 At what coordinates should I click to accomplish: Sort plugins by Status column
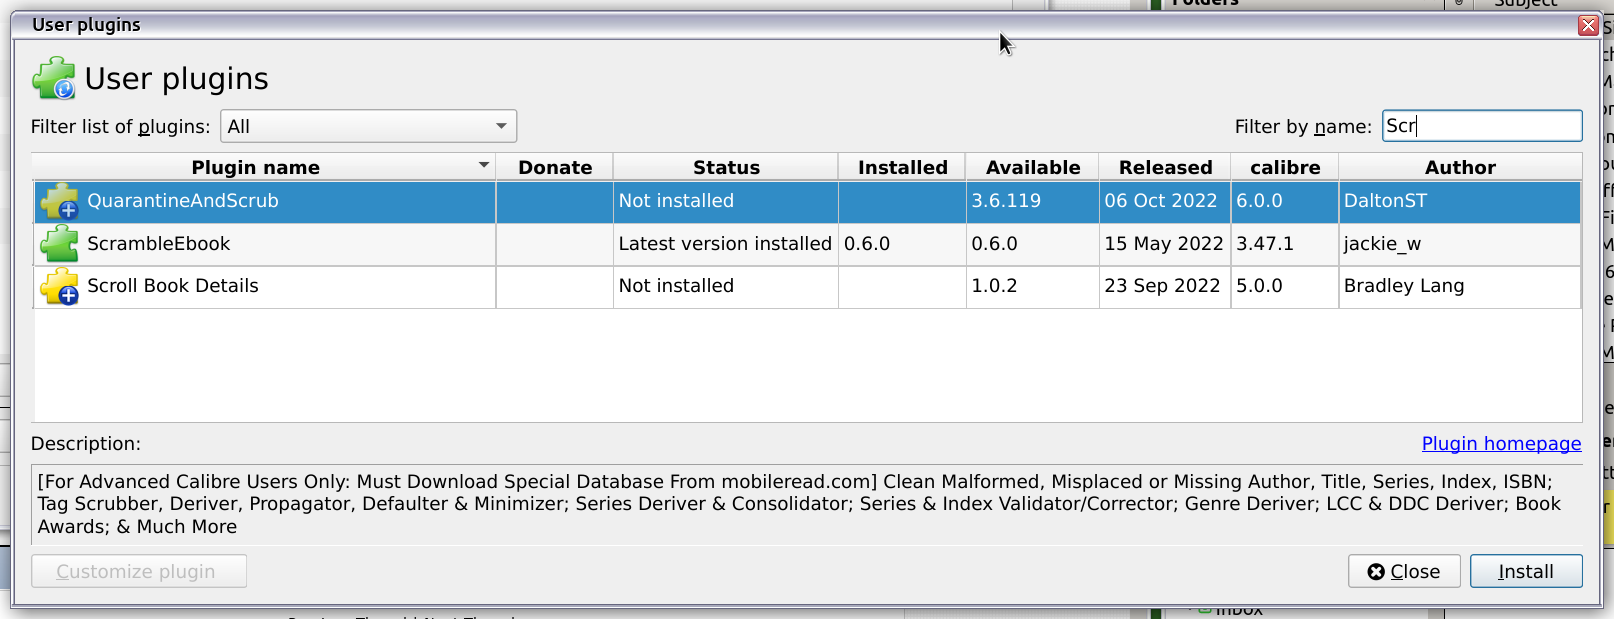click(x=726, y=168)
